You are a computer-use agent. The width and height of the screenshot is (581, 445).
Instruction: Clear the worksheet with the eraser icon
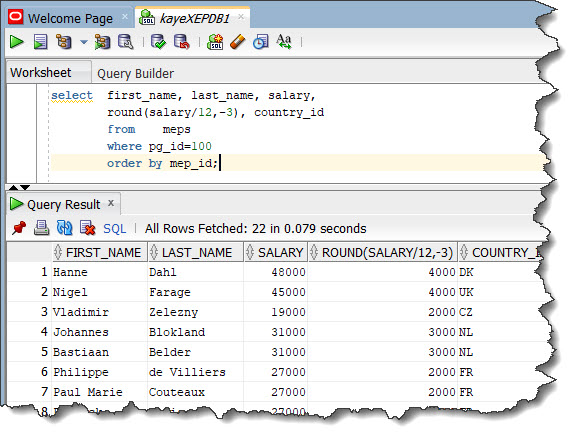(238, 41)
